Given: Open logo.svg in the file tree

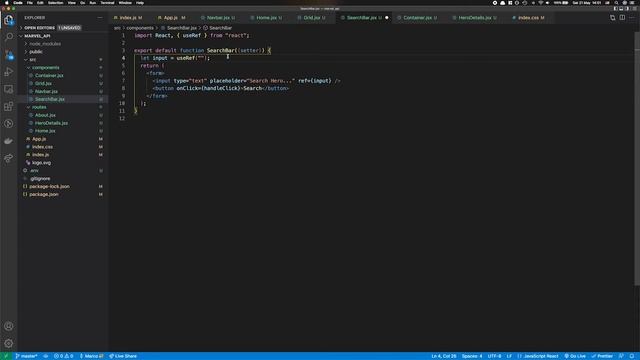Looking at the screenshot, I should coord(63,163).
